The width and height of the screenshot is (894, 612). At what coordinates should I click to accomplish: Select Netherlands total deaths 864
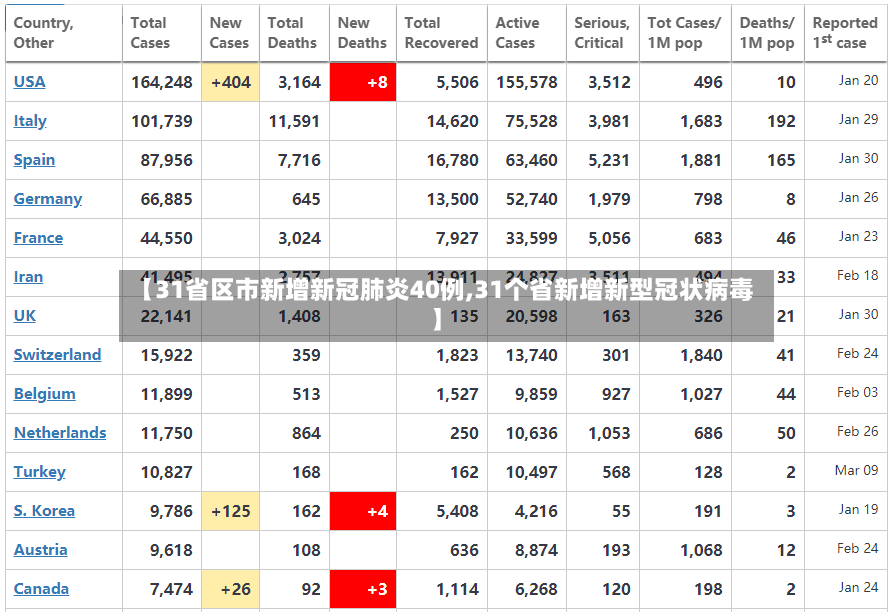(306, 433)
